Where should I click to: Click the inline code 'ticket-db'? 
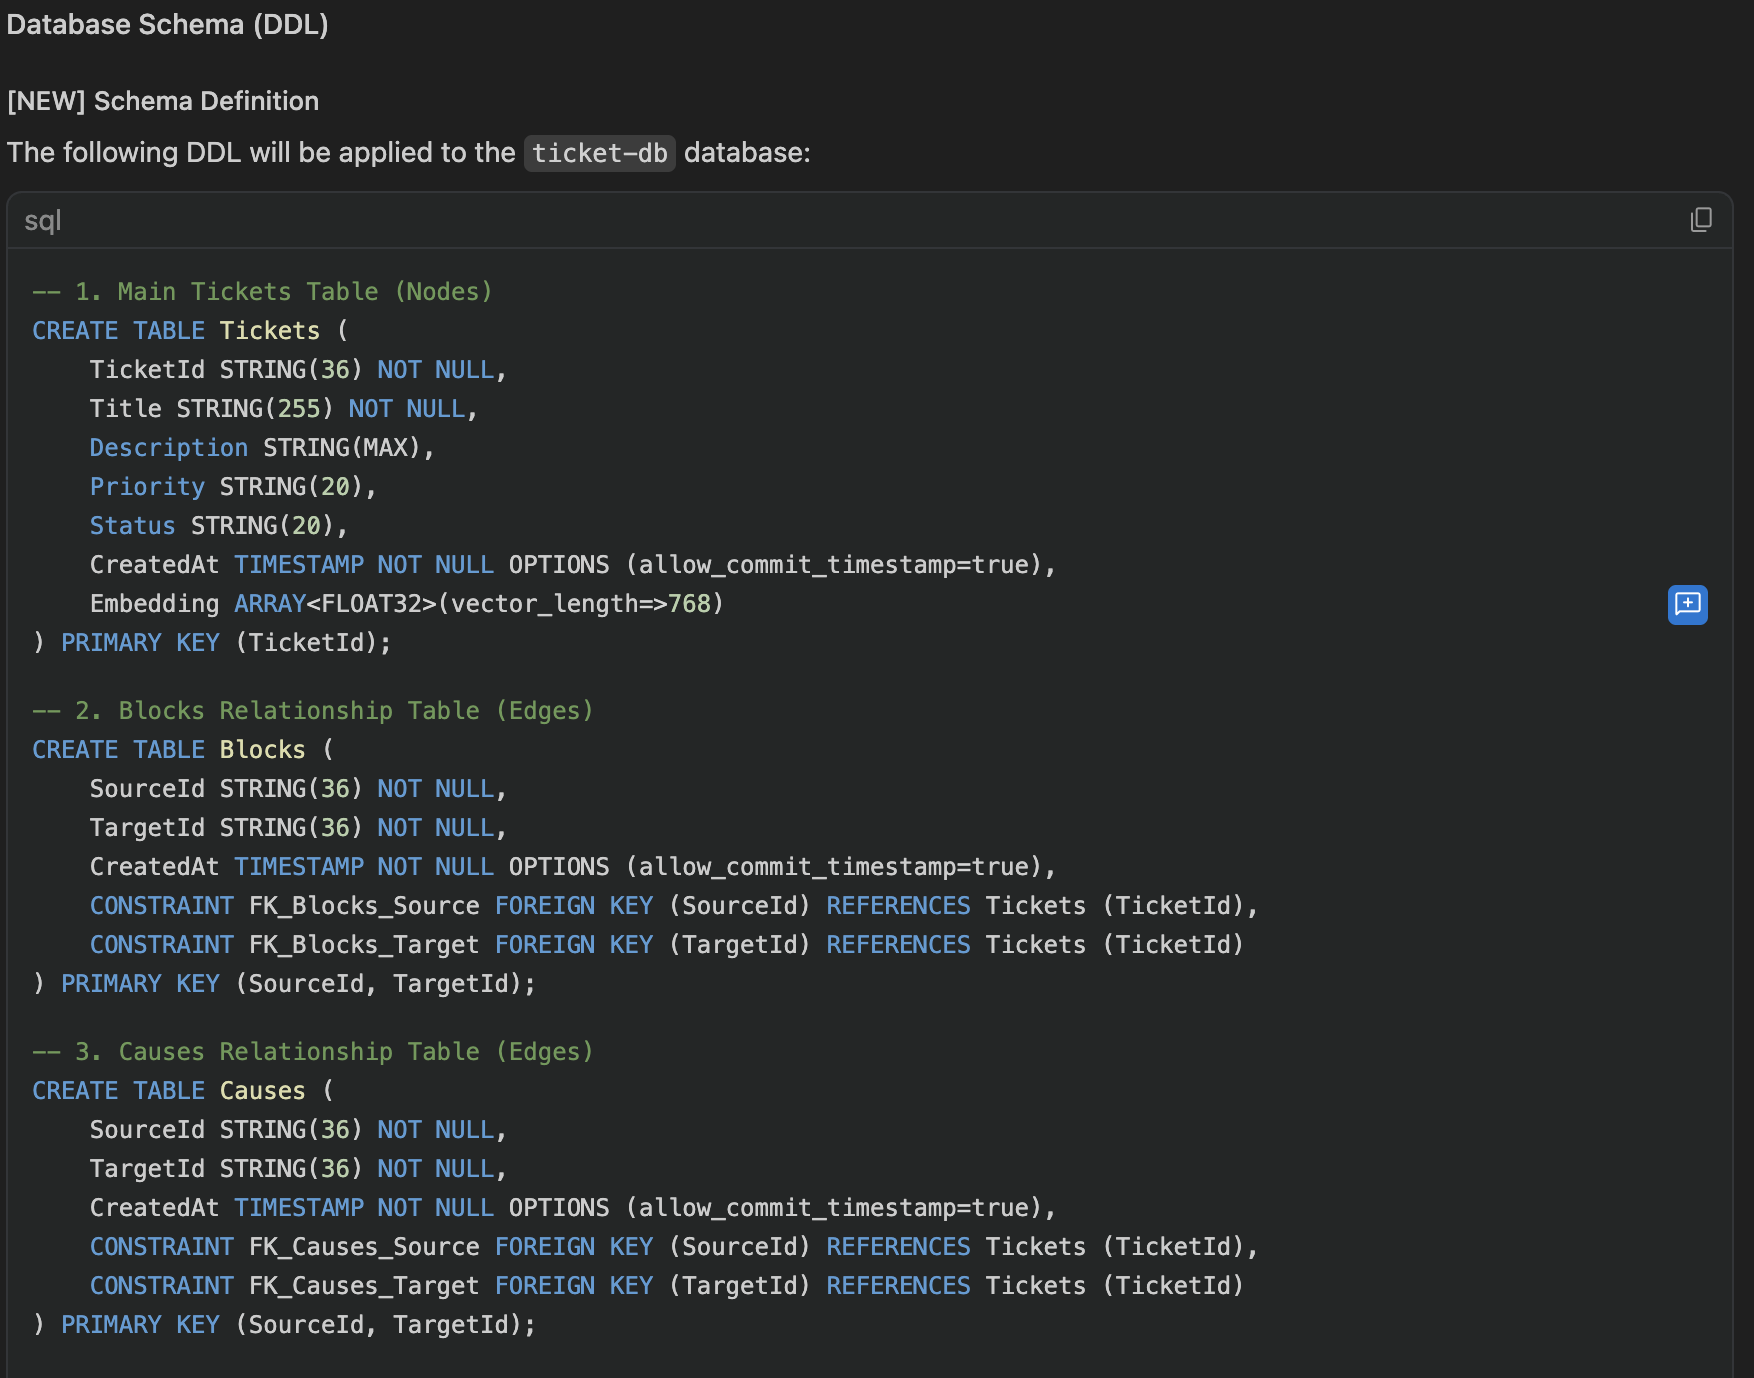599,153
